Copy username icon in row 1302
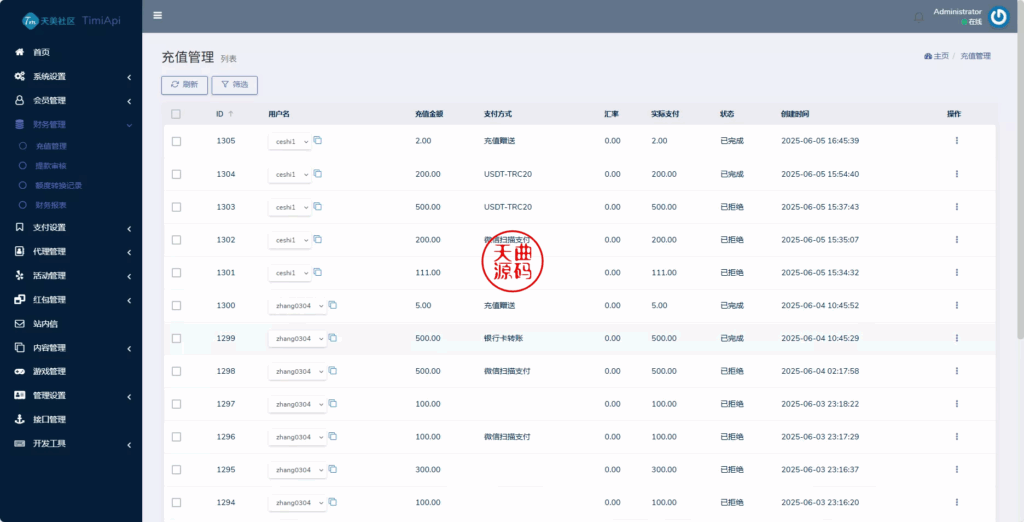Image resolution: width=1024 pixels, height=522 pixels. coord(317,239)
